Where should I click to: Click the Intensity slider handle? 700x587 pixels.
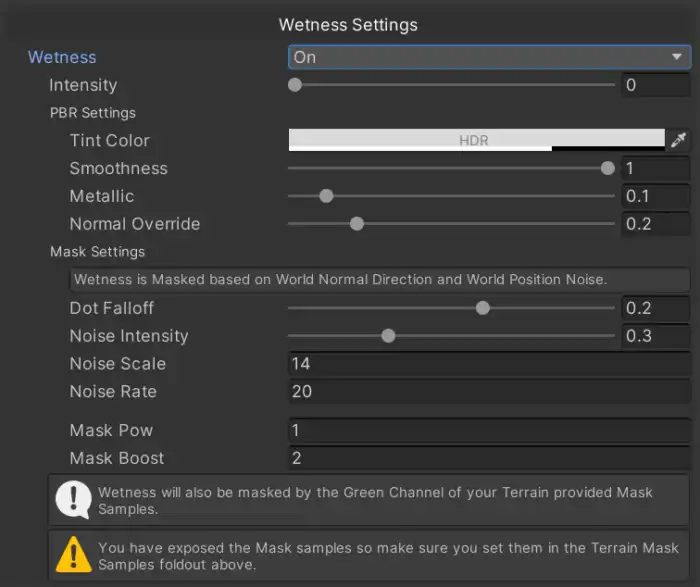[x=295, y=85]
